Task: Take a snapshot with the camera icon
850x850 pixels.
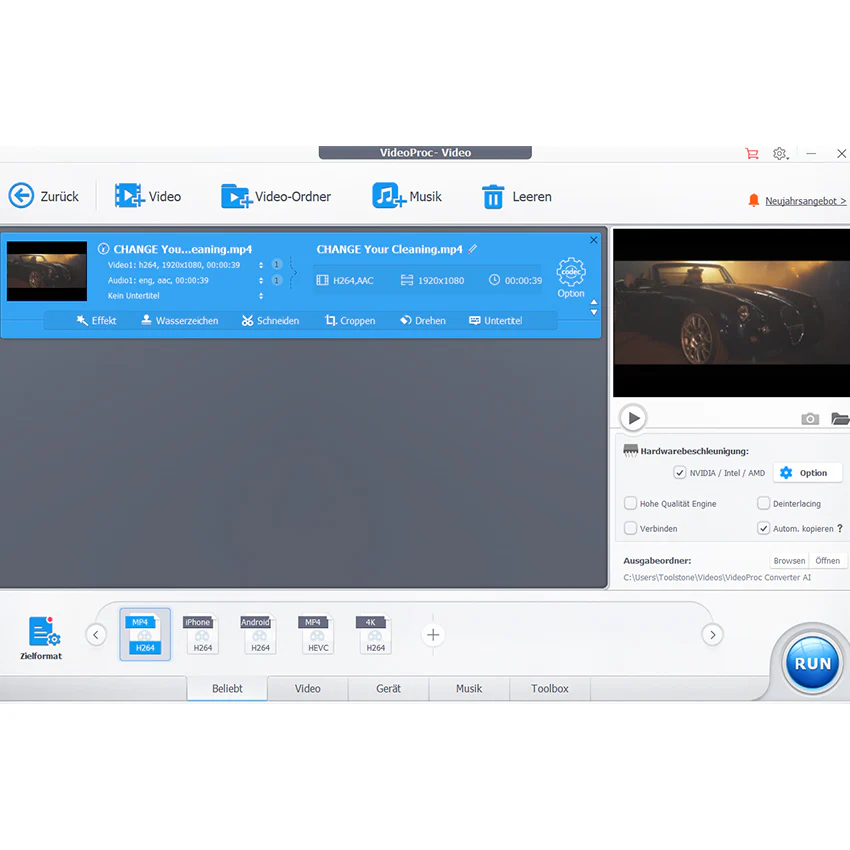Action: click(x=810, y=418)
